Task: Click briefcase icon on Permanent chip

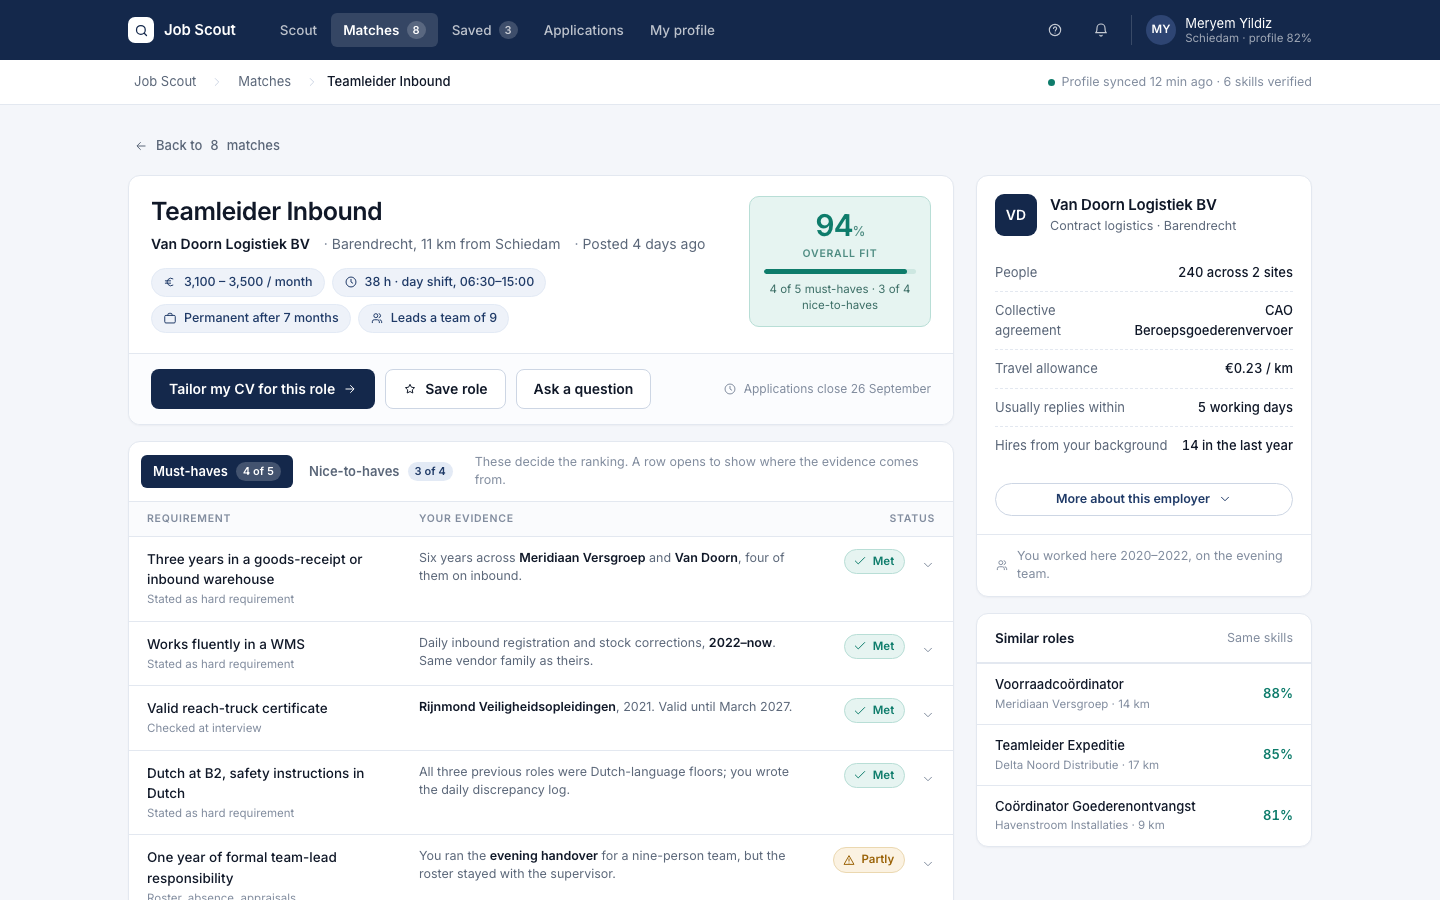Action: (x=170, y=318)
